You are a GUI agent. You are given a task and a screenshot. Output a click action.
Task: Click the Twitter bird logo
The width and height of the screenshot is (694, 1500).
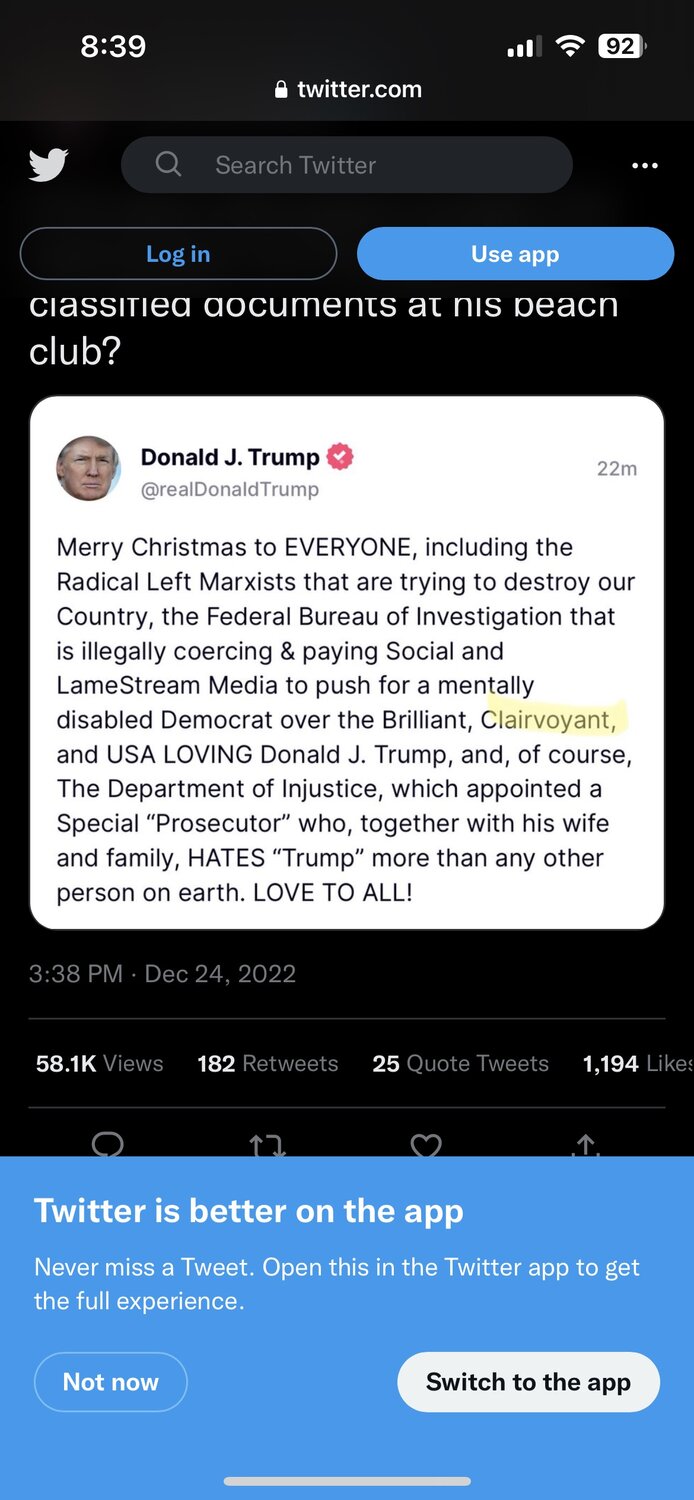coord(47,163)
